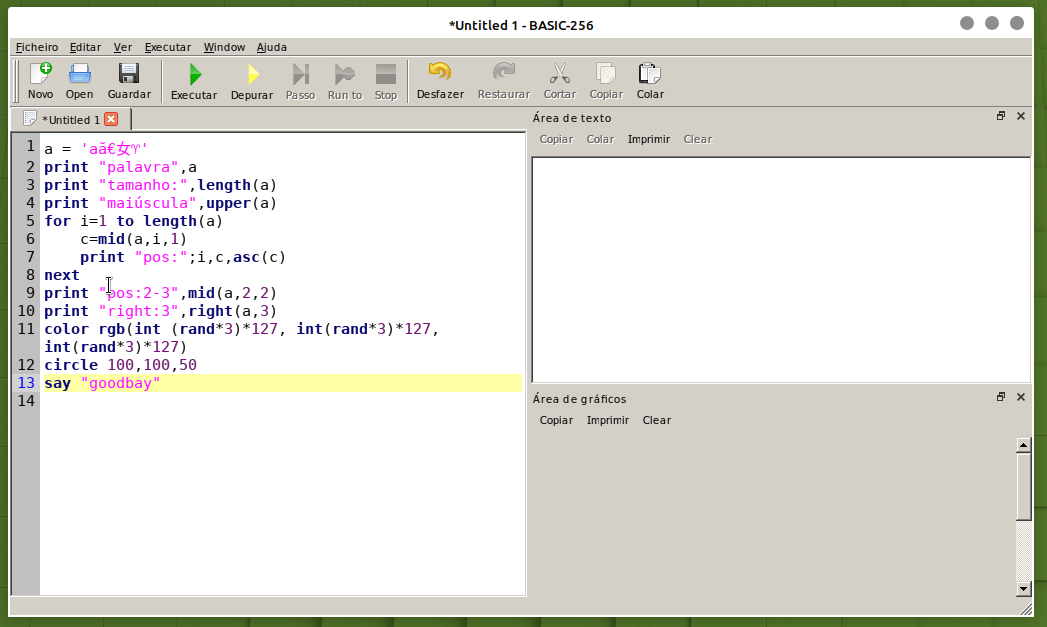This screenshot has width=1047, height=627.
Task: Open the Window menu
Action: point(224,47)
